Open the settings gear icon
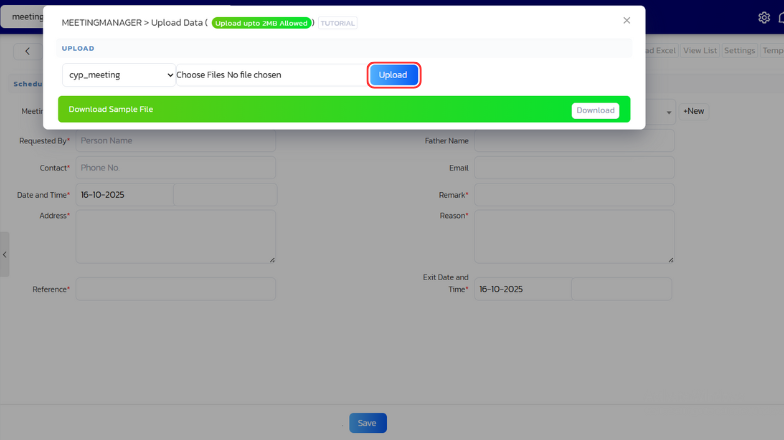The width and height of the screenshot is (784, 440). coord(764,18)
